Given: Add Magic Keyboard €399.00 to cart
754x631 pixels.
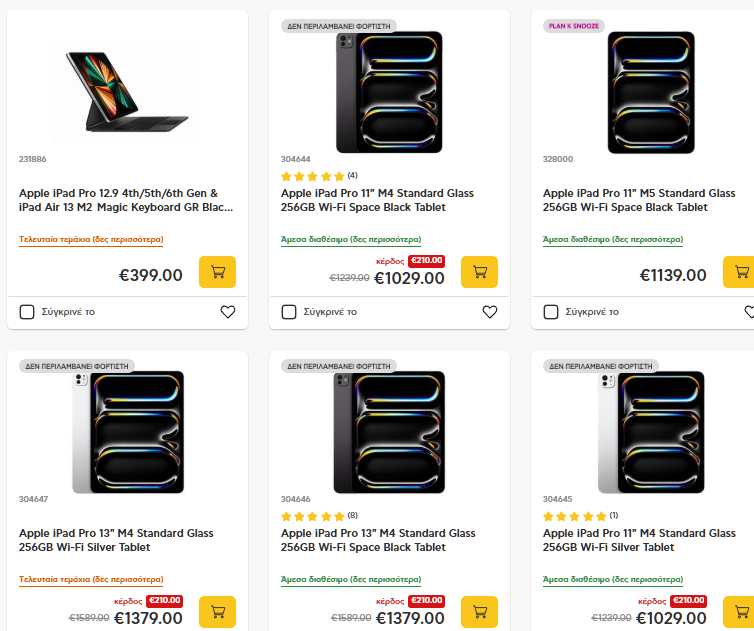Looking at the screenshot, I should [217, 272].
